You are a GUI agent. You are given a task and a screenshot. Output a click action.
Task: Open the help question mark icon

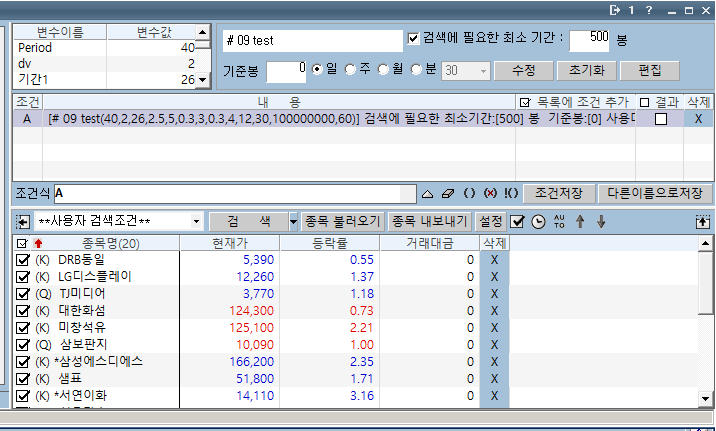pyautogui.click(x=649, y=10)
